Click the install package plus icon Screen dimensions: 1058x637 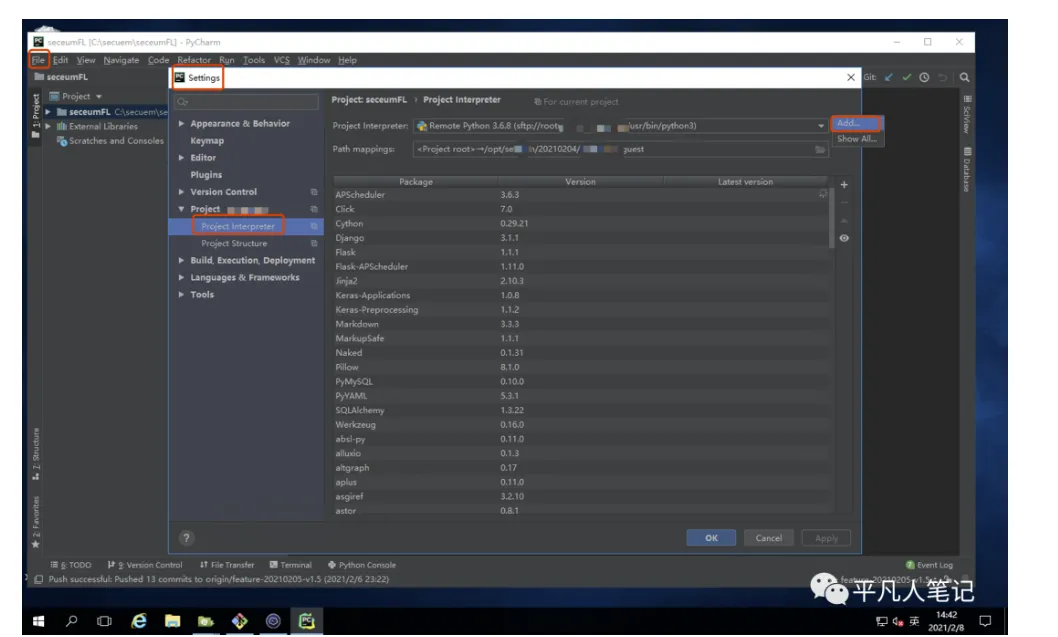[x=844, y=185]
